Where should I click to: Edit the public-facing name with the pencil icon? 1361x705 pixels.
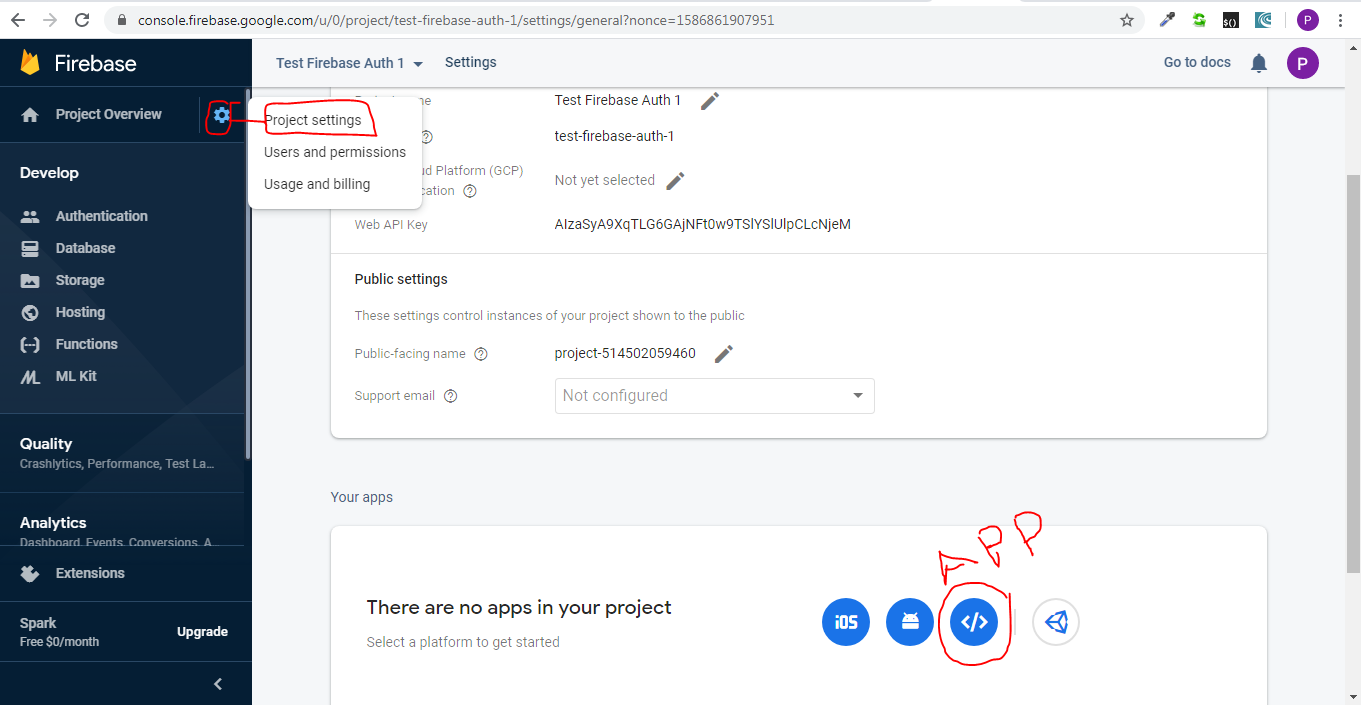point(723,353)
